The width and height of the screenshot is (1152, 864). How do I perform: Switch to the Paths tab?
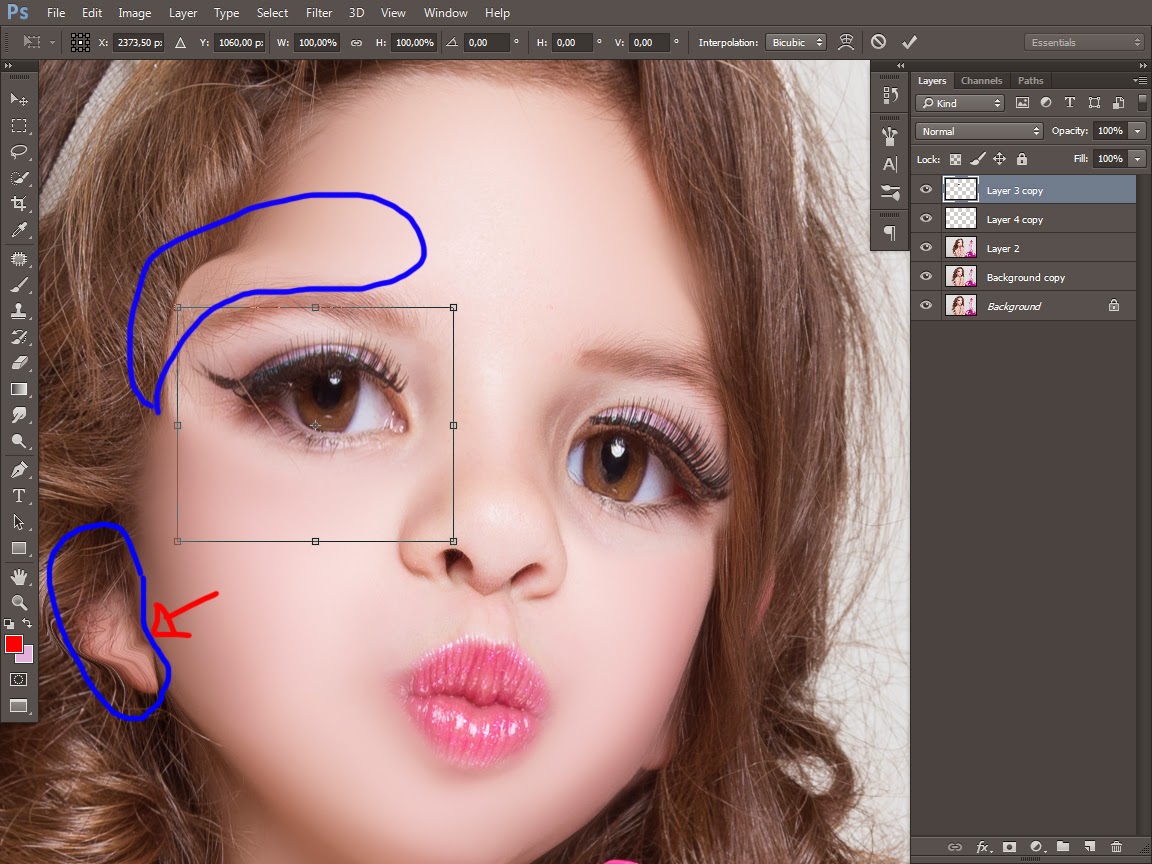[x=1030, y=81]
